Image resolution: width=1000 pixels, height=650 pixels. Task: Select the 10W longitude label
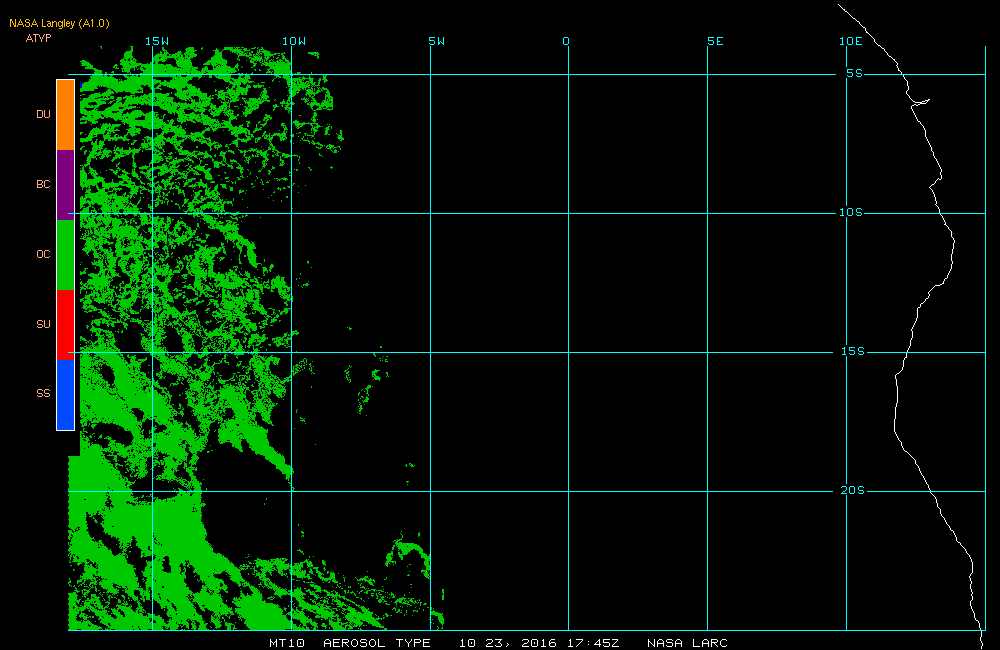tap(294, 41)
